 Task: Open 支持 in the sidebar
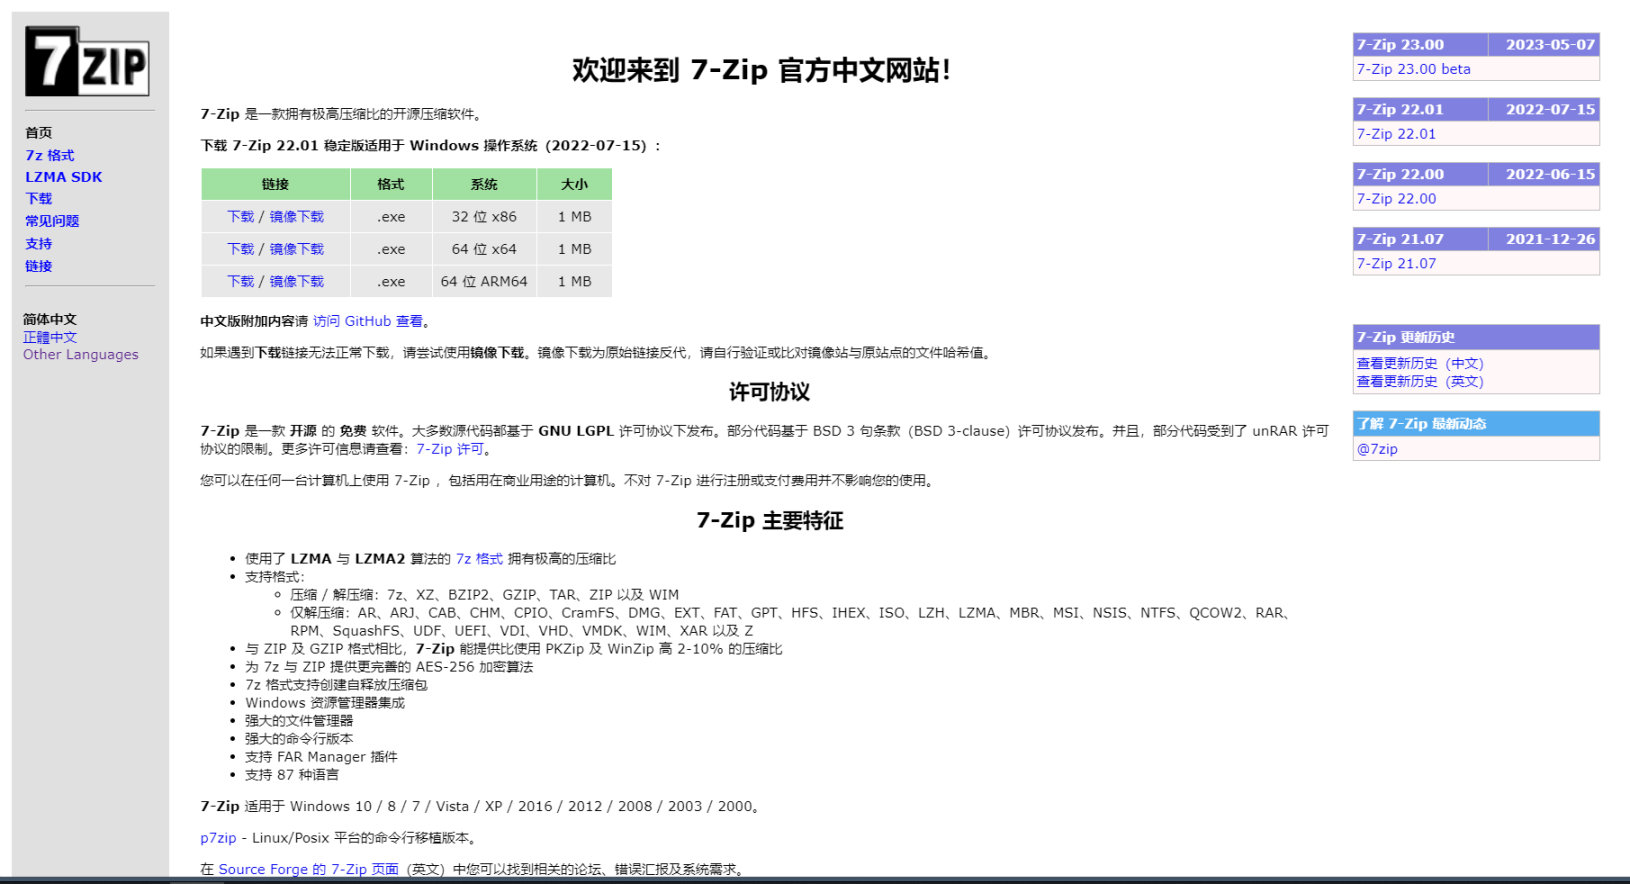tap(39, 244)
